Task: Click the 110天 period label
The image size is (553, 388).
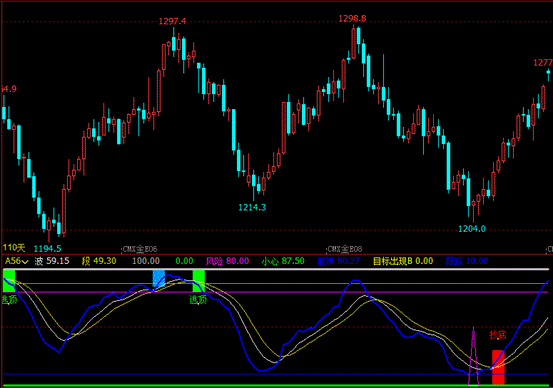Action: pyautogui.click(x=14, y=248)
